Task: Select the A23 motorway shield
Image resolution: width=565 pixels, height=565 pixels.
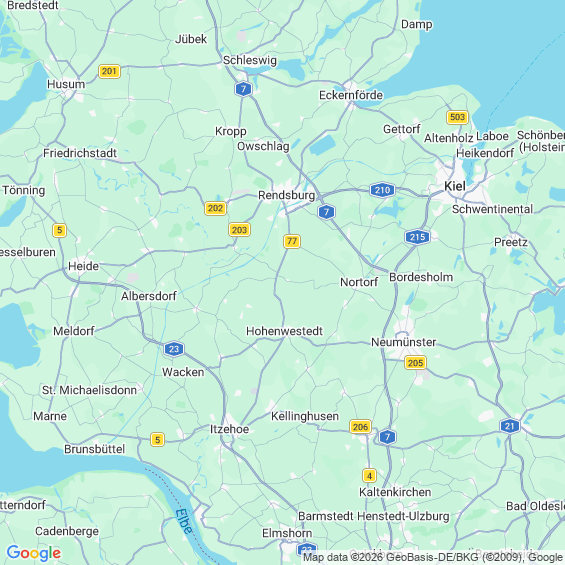Action: [174, 349]
